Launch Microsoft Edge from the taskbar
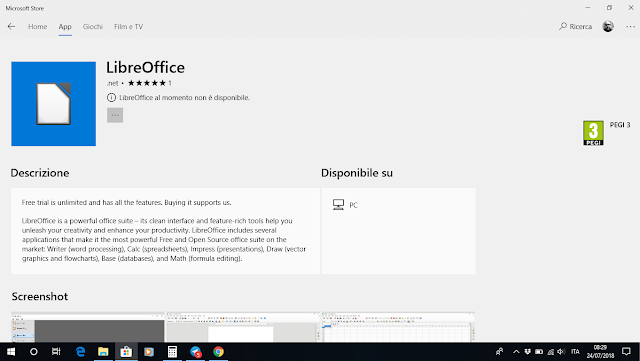640x361 pixels. [x=80, y=352]
